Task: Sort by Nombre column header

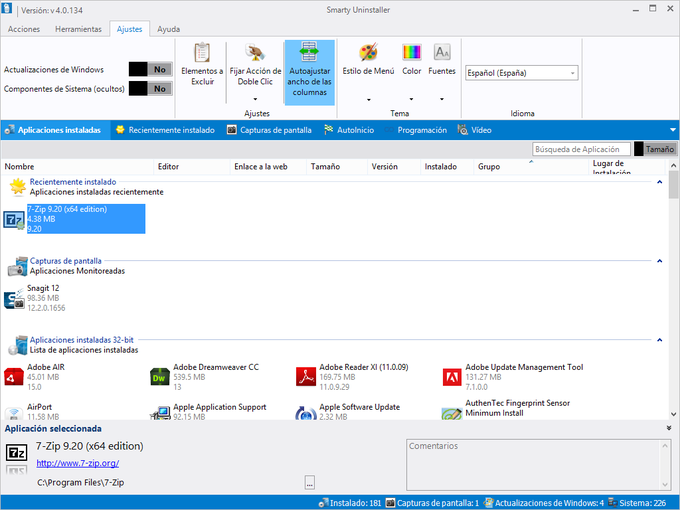Action: tap(77, 167)
